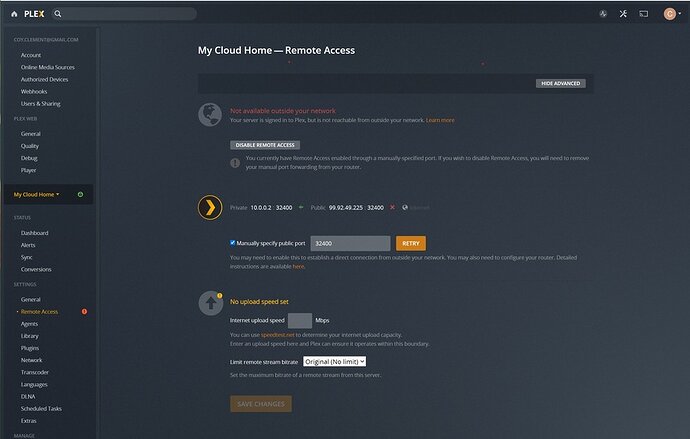Image resolution: width=690 pixels, height=439 pixels.
Task: Click 'Not available outside your network' status text
Action: (x=283, y=111)
